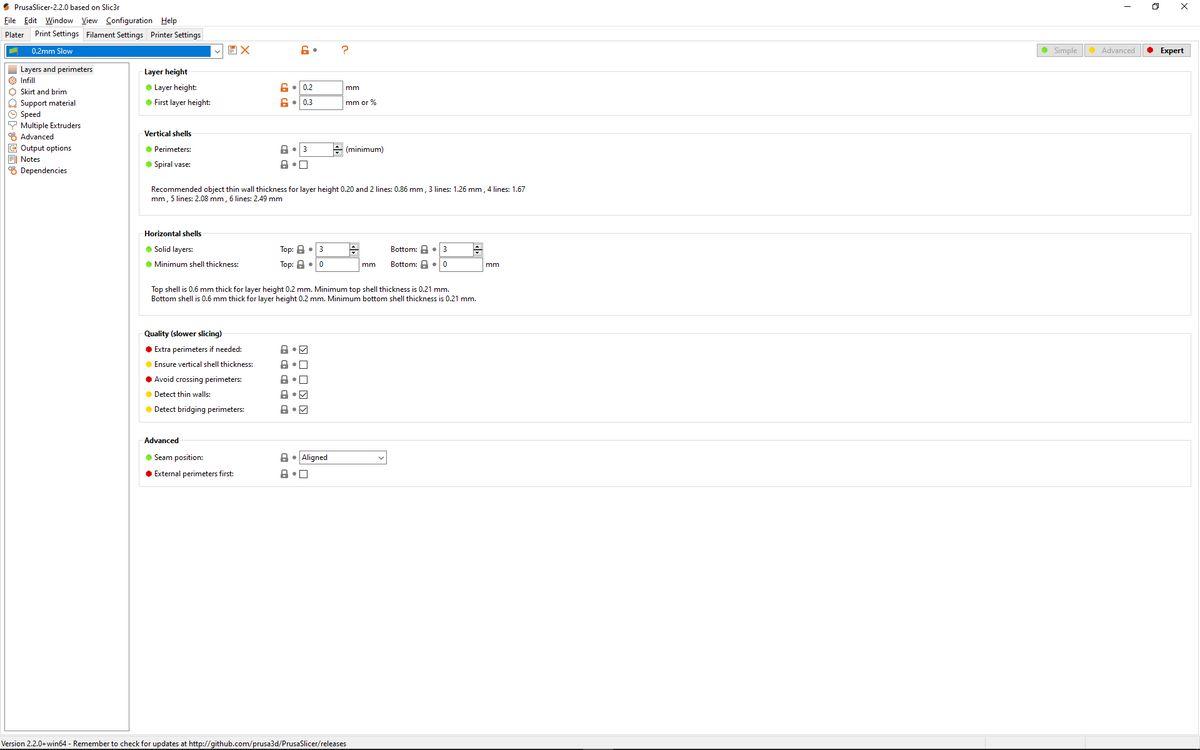Image resolution: width=1200 pixels, height=750 pixels.
Task: Click the orange unlocked icon beside First layer height
Action: tap(284, 102)
